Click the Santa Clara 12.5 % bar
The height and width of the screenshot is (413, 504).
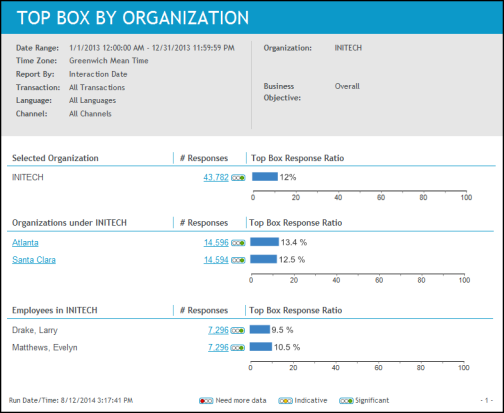[263, 259]
